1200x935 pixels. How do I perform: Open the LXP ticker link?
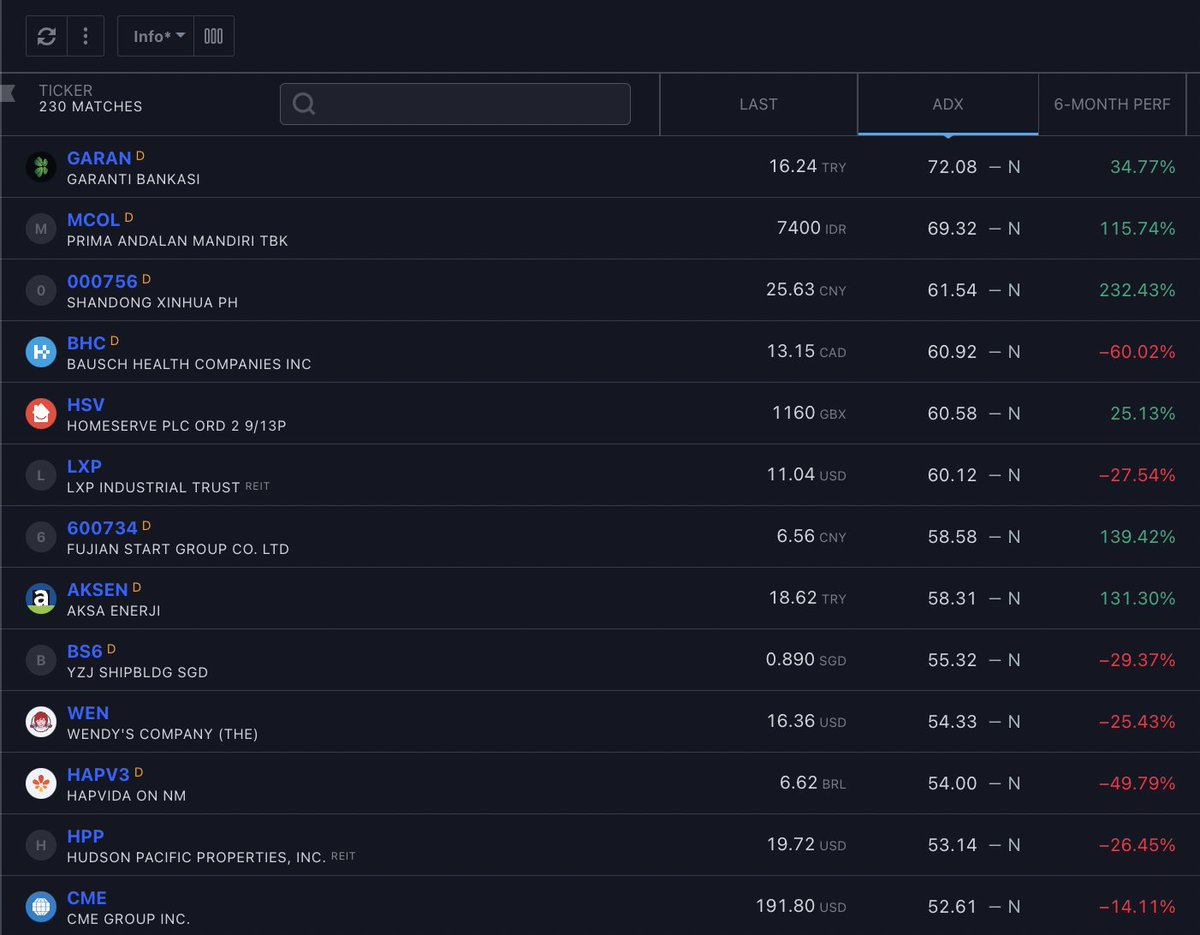click(84, 467)
